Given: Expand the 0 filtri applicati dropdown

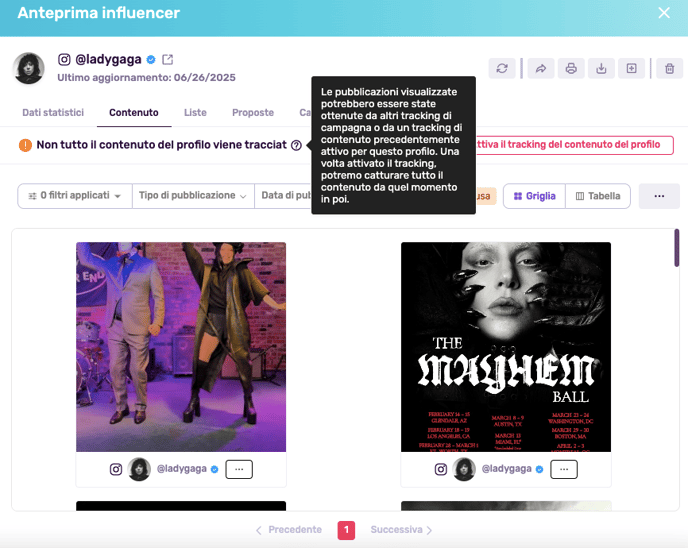Looking at the screenshot, I should 75,196.
